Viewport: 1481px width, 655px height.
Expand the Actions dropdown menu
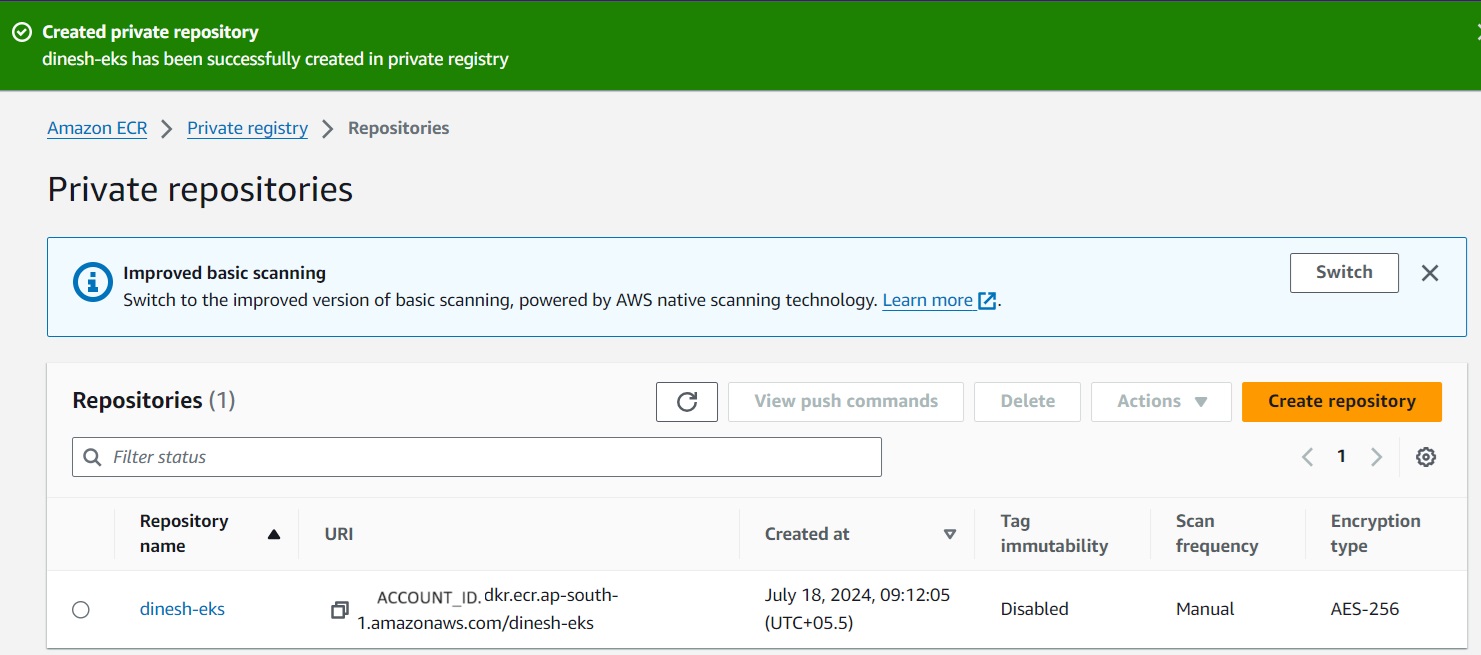1161,402
